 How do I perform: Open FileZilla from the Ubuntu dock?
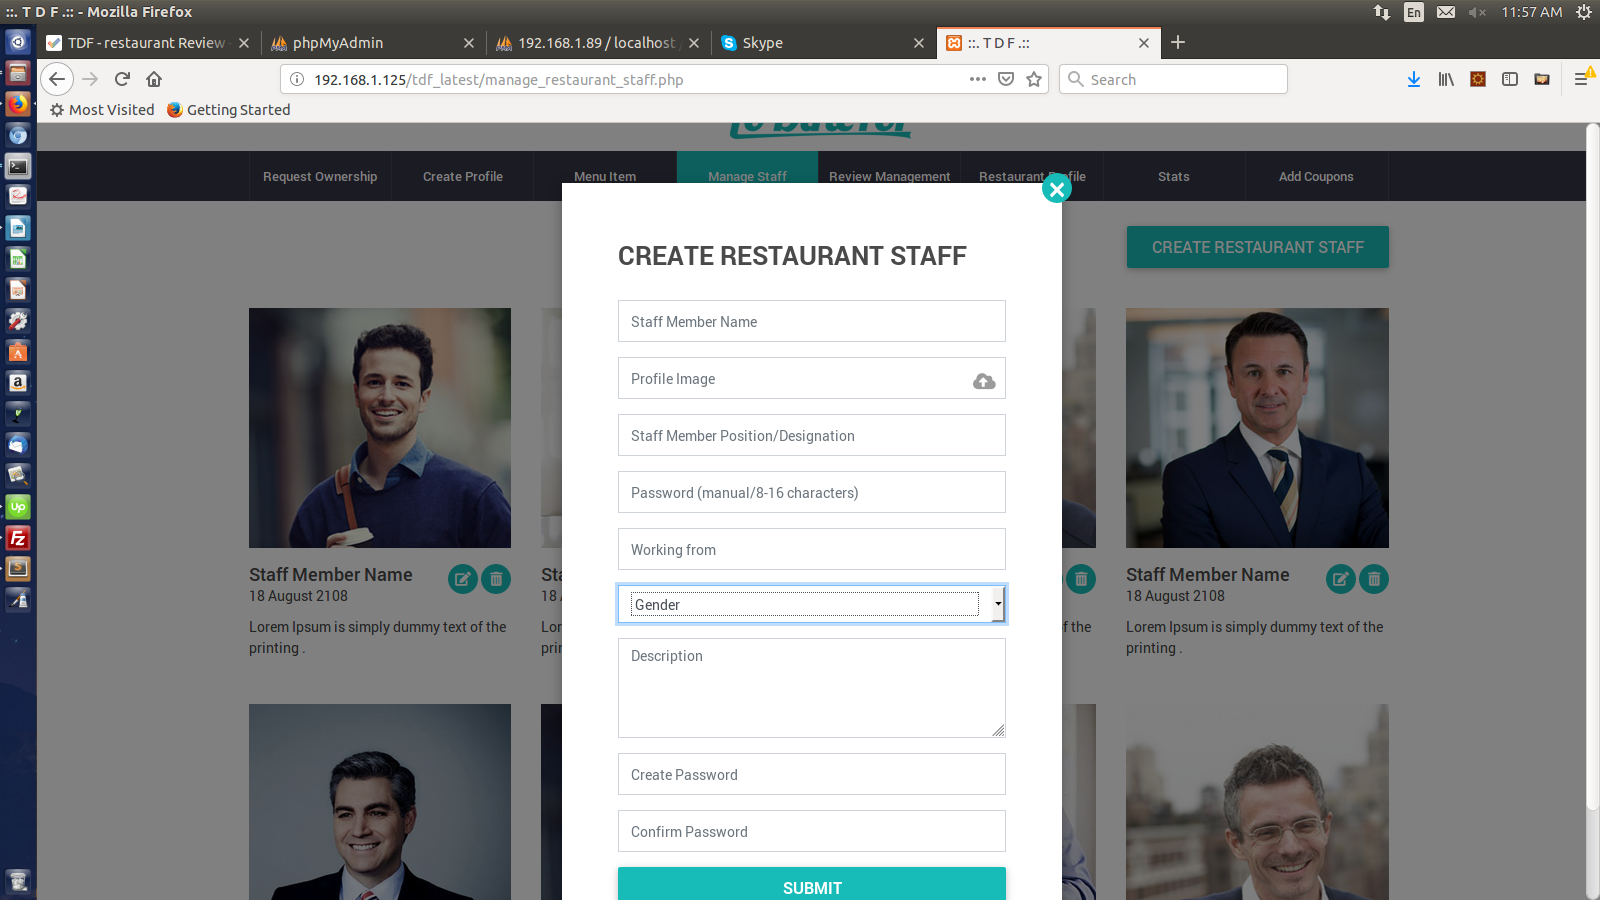click(x=18, y=538)
